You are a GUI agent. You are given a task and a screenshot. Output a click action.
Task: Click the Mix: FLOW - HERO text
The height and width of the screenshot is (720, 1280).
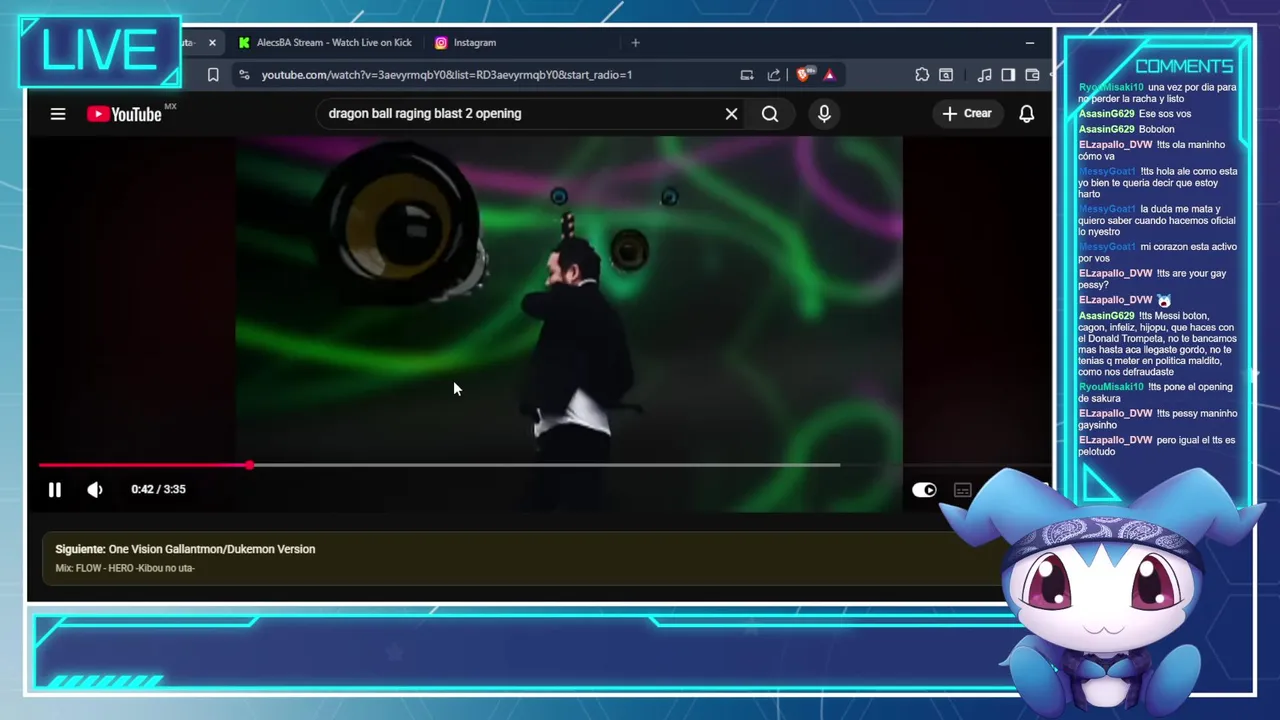click(x=125, y=568)
